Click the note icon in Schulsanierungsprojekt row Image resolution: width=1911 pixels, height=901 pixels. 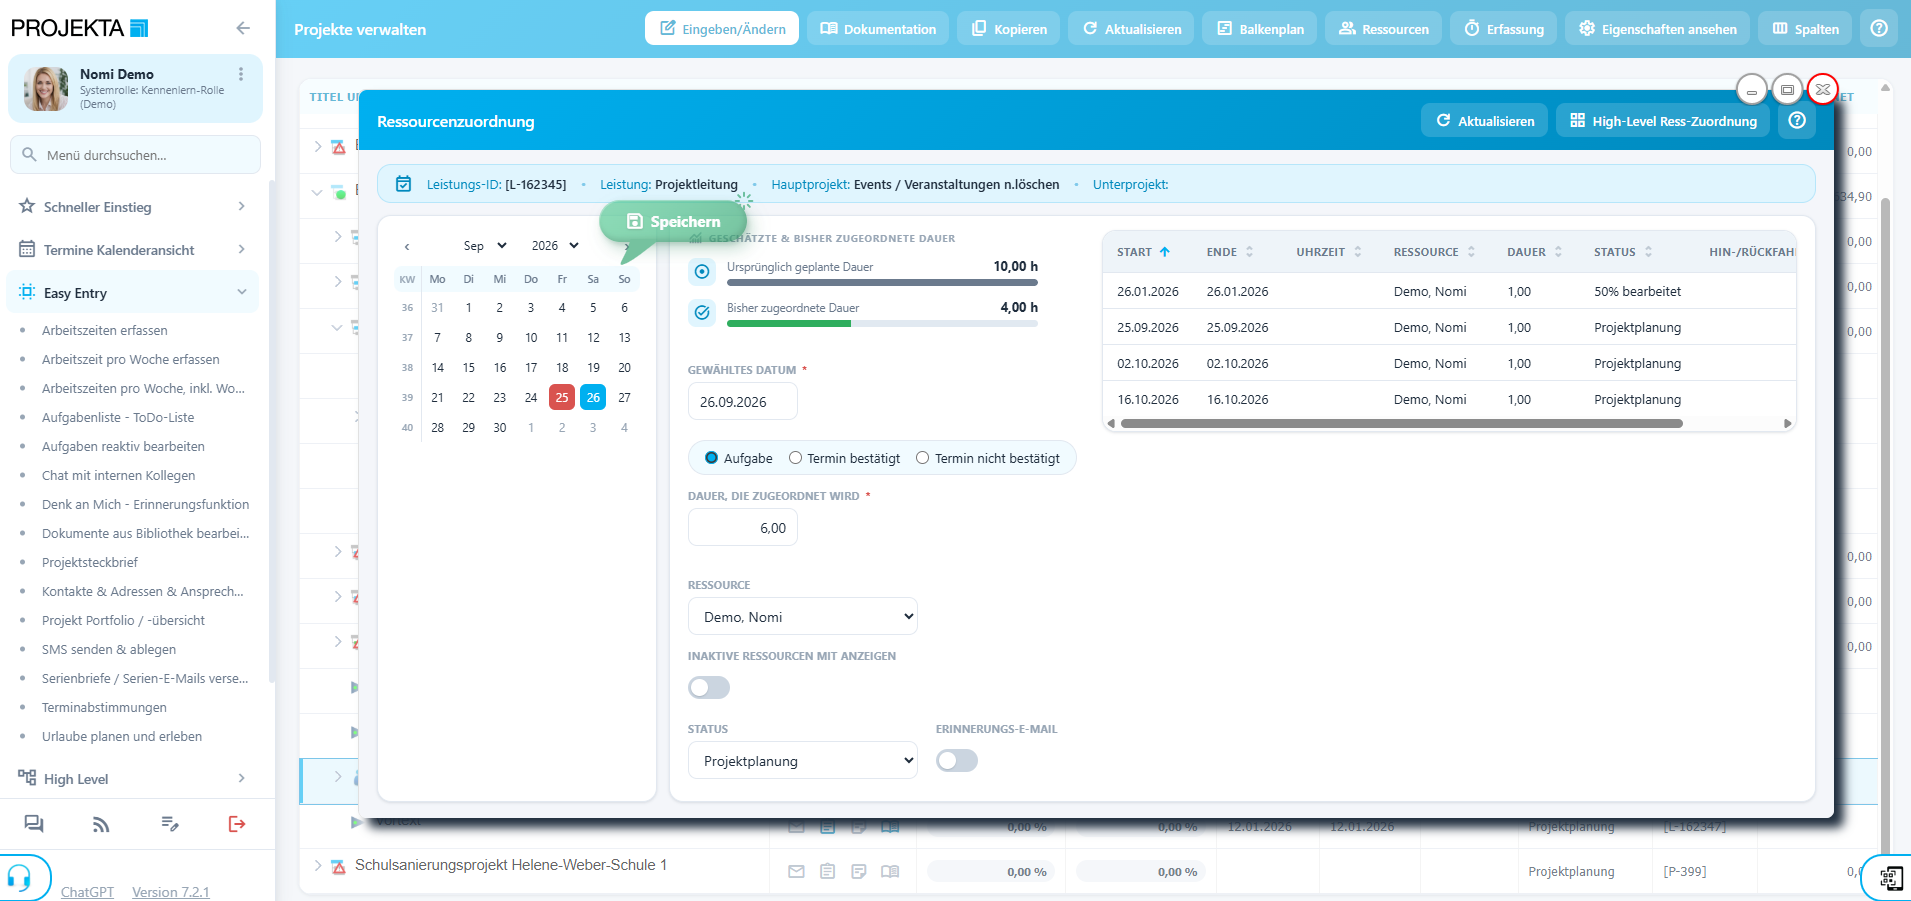click(859, 872)
